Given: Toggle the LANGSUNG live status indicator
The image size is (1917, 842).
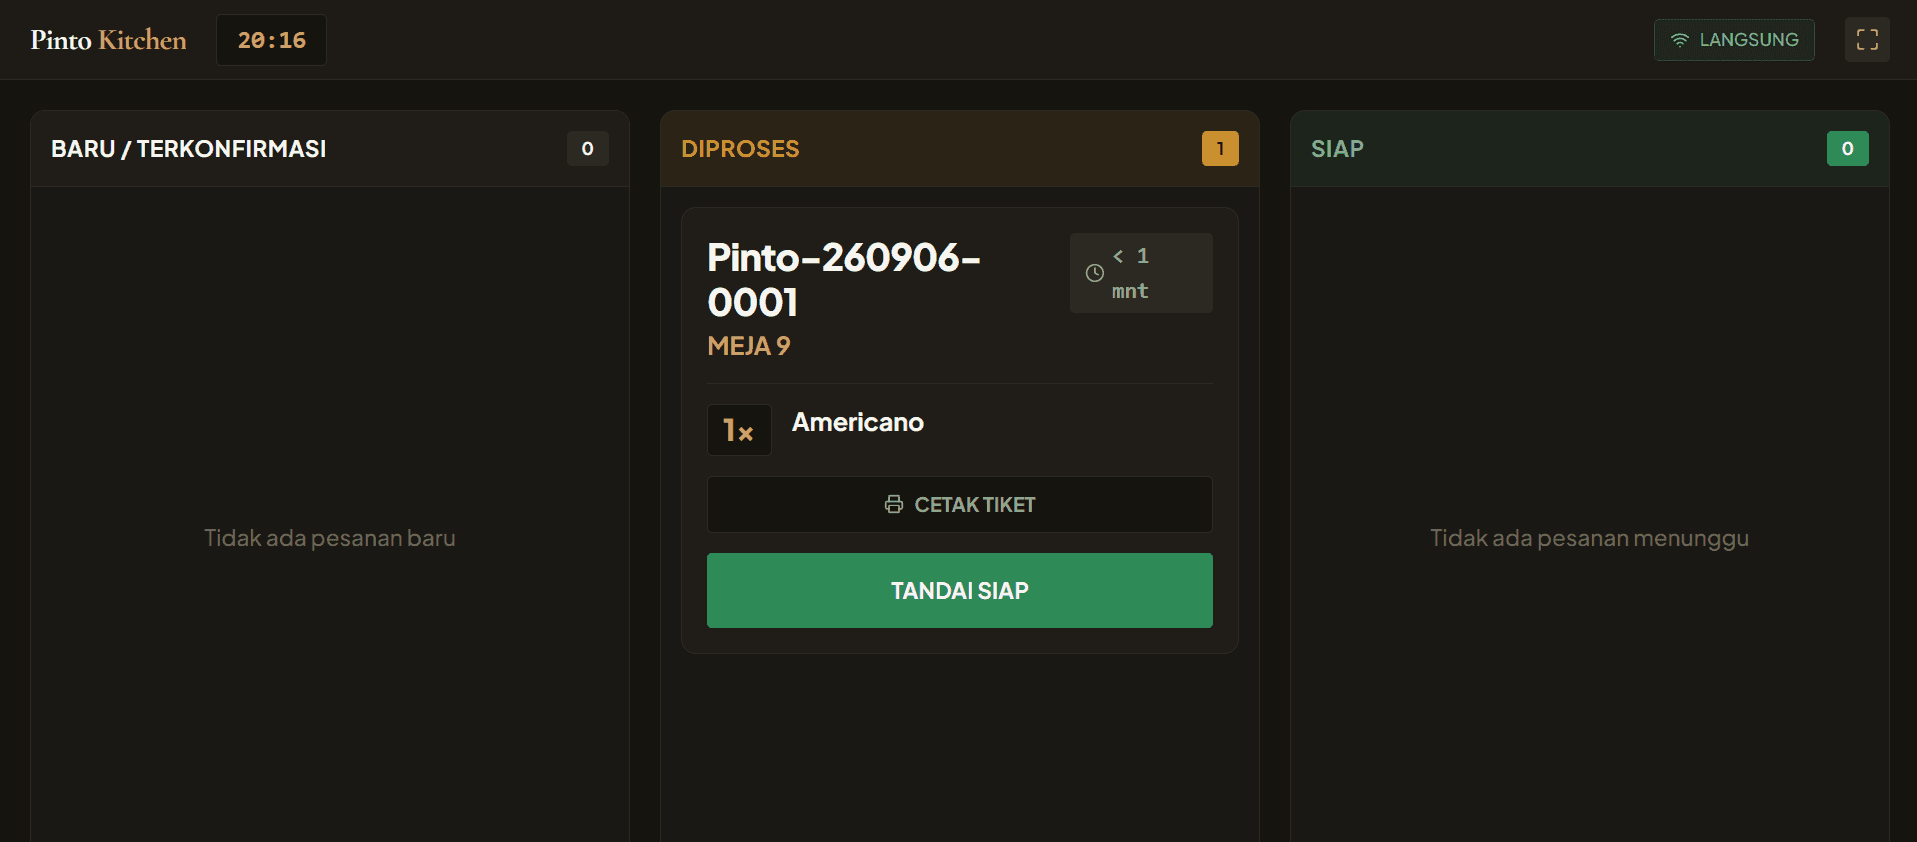Looking at the screenshot, I should (x=1734, y=40).
